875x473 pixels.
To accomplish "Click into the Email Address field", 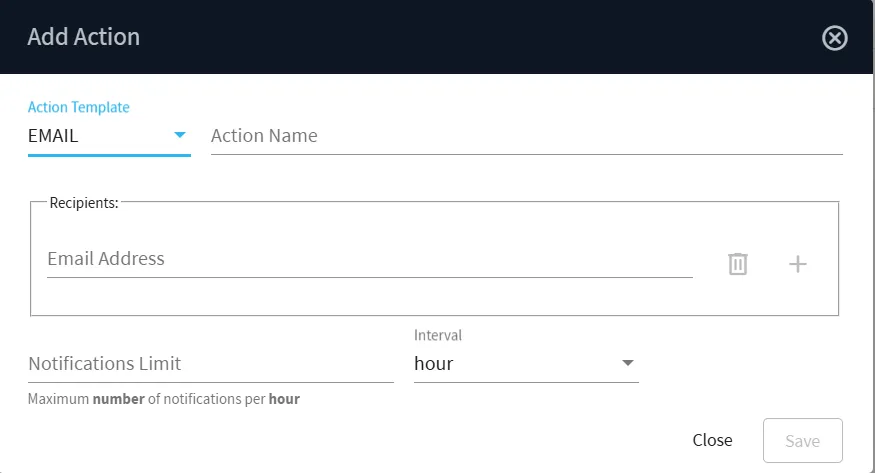I will point(369,259).
